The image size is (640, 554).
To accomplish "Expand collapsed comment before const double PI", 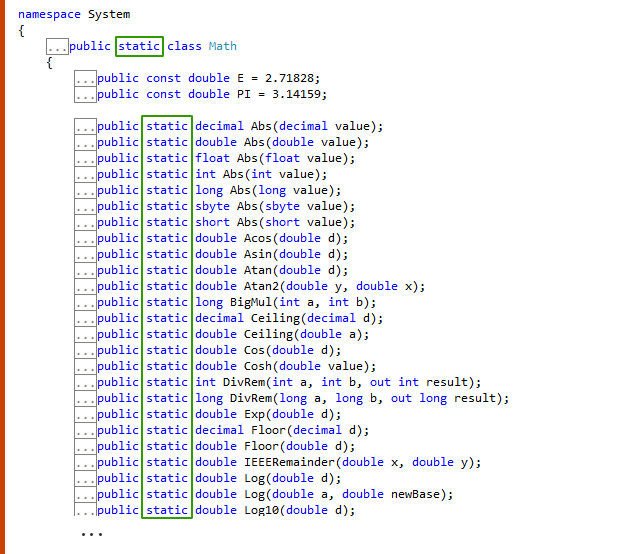I will pyautogui.click(x=85, y=94).
